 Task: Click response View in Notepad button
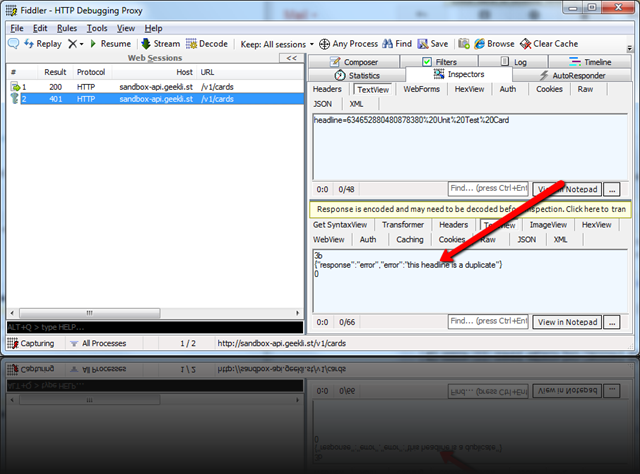pos(567,322)
